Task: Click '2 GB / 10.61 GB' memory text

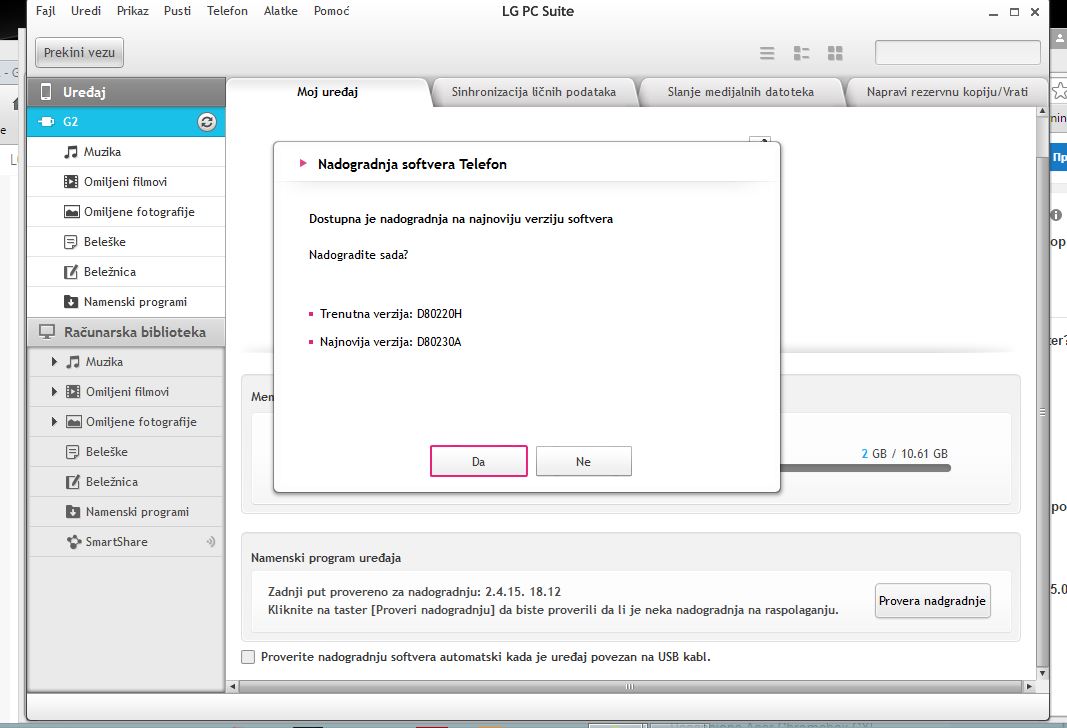Action: tap(904, 454)
